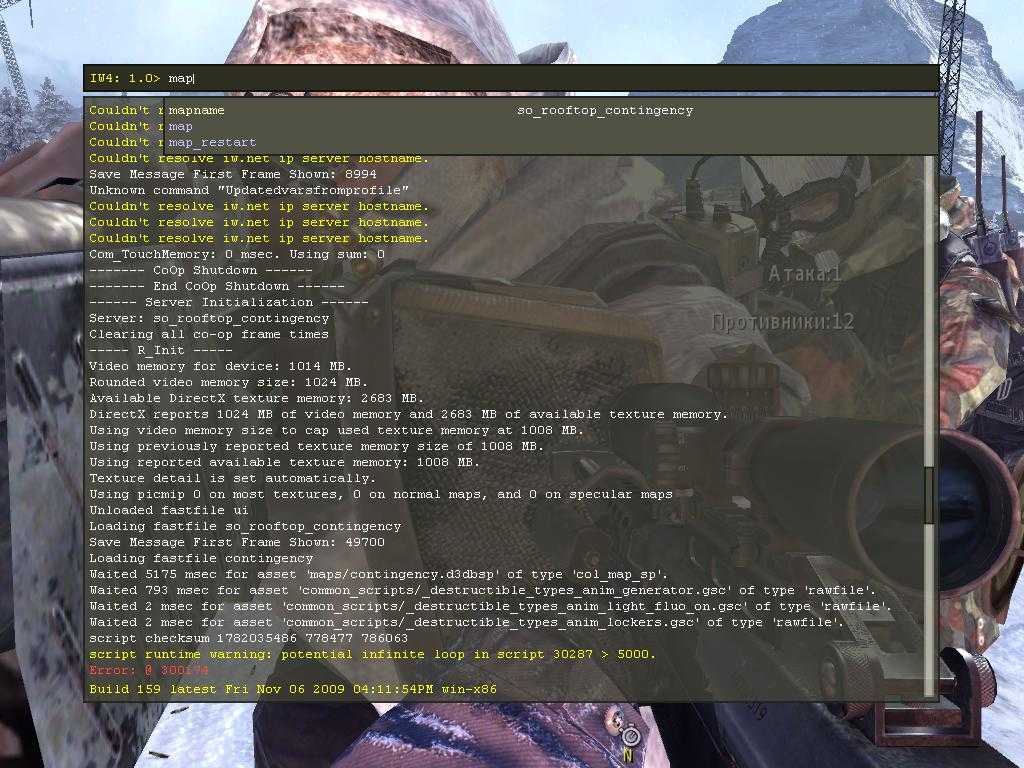Click the "Using video memory size to cap" line
Viewport: 1024px width, 768px height.
tap(337, 430)
